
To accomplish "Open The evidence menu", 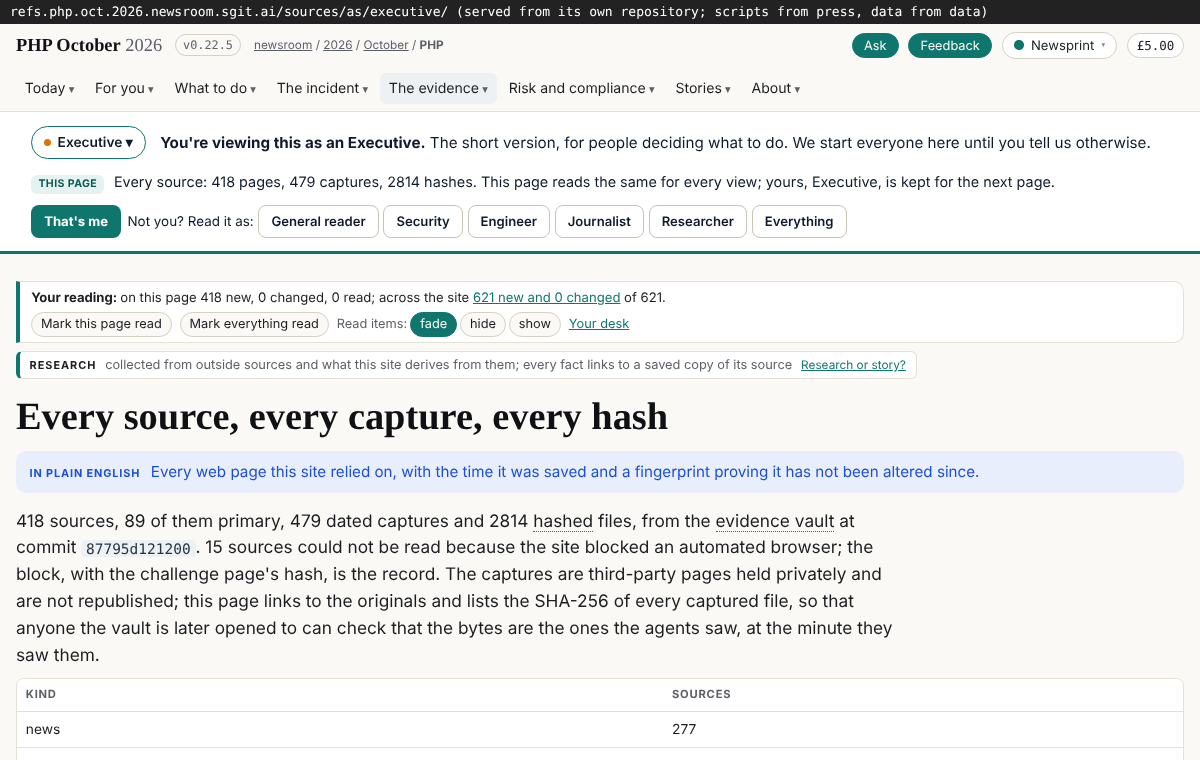I will (x=438, y=88).
